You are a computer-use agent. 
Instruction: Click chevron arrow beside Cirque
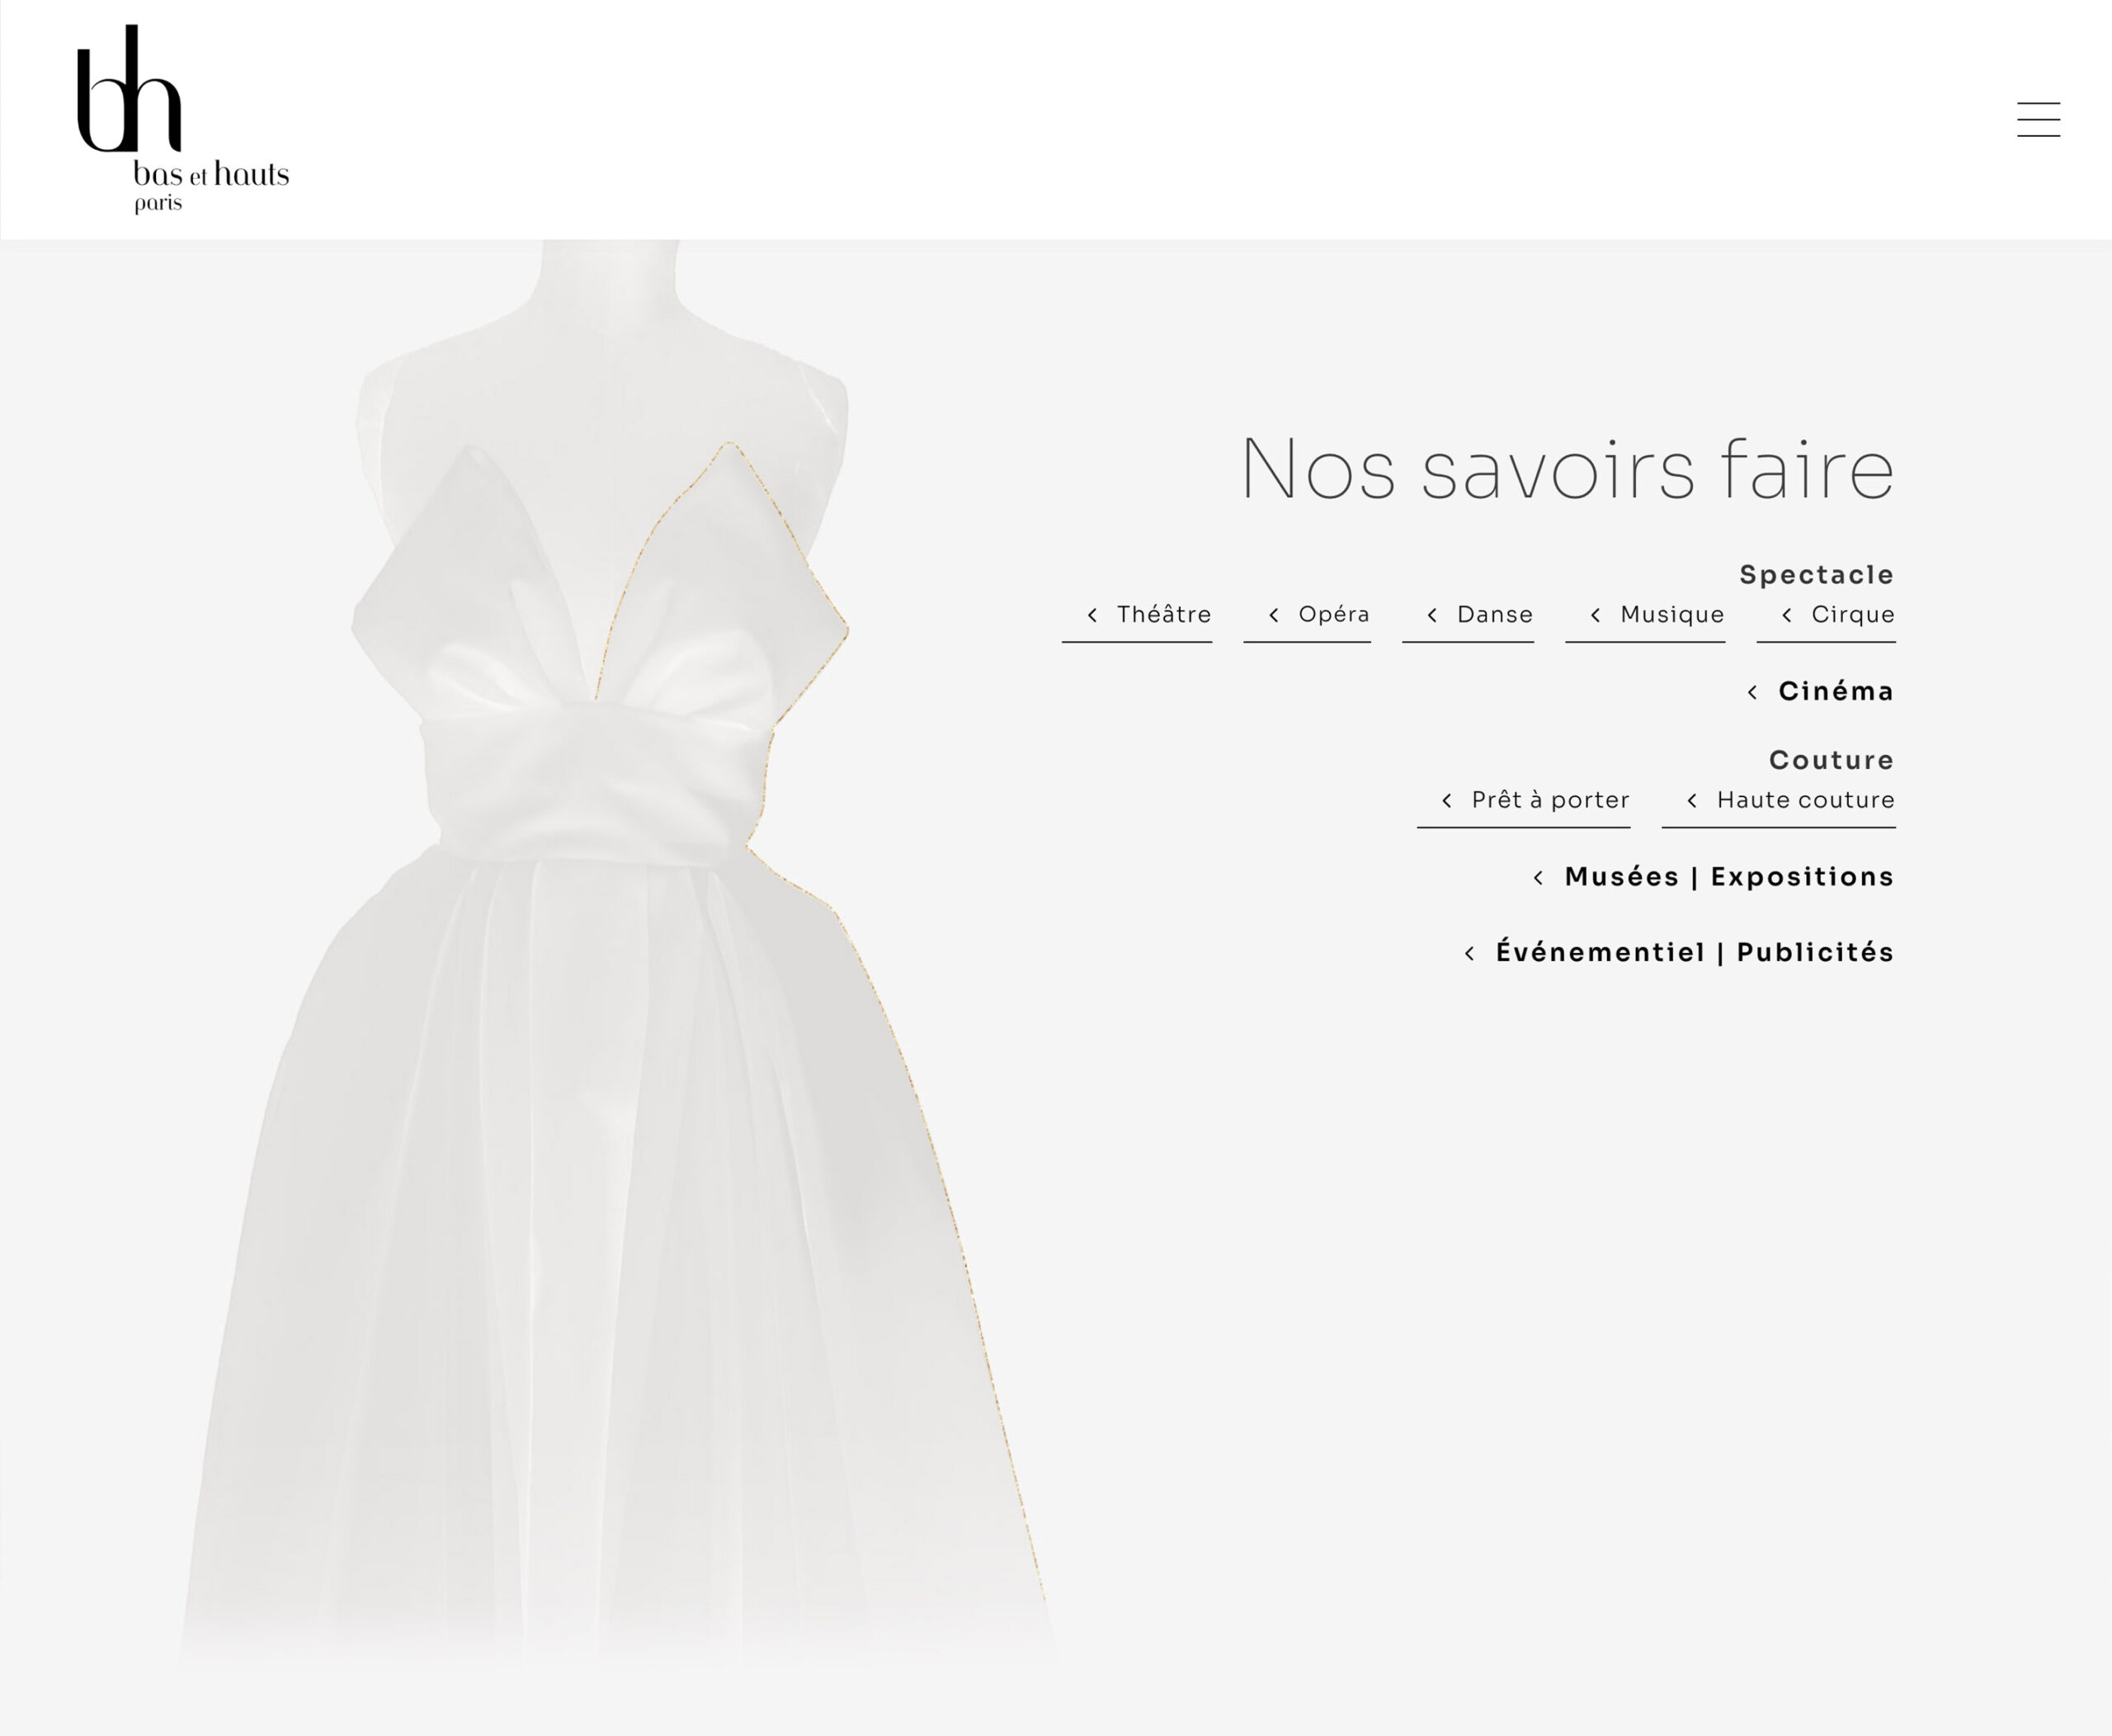[1786, 615]
